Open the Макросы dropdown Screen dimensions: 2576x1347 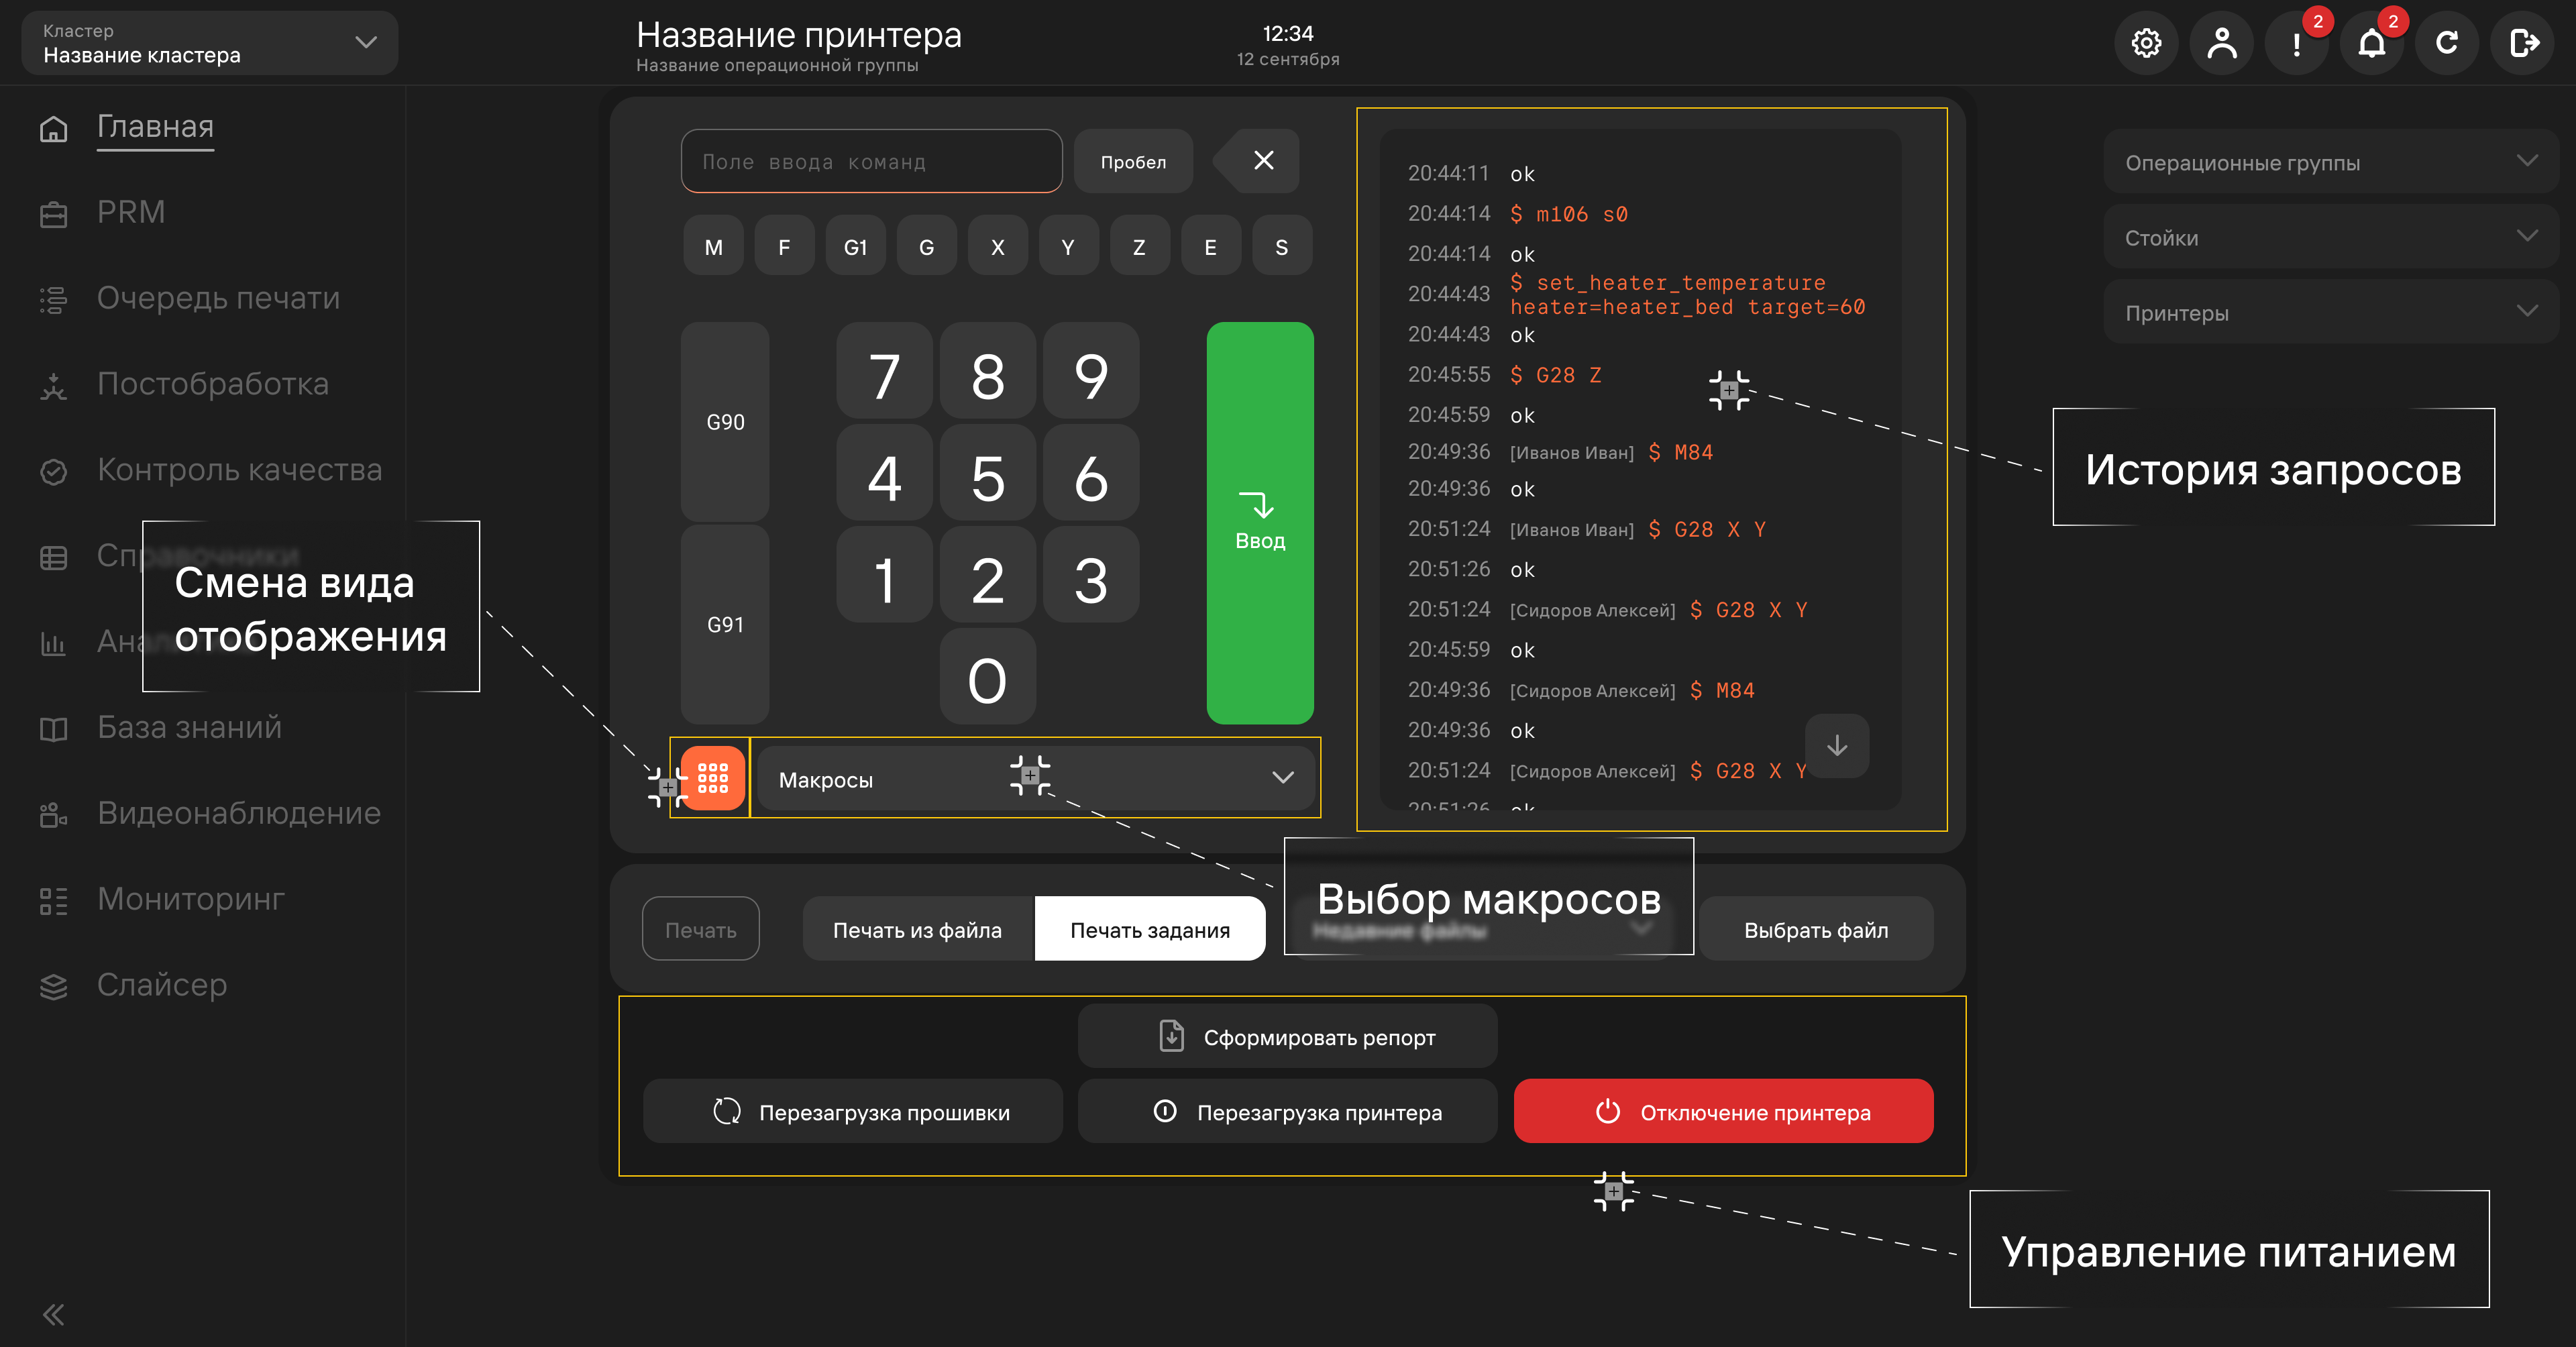click(1035, 778)
